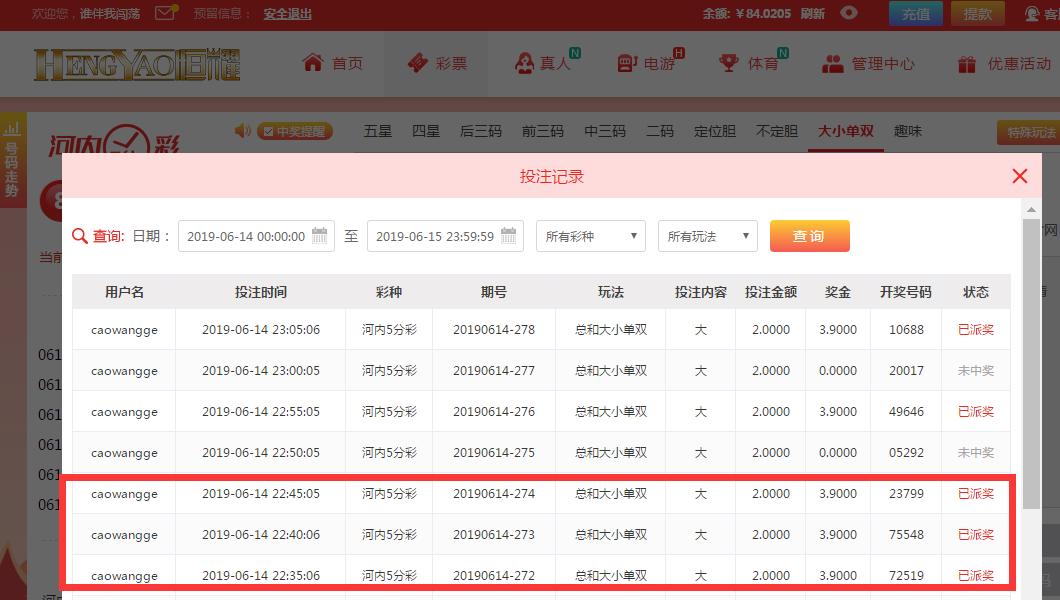Click the 优惠活动 gift box icon
The image size is (1060, 600).
click(x=967, y=64)
